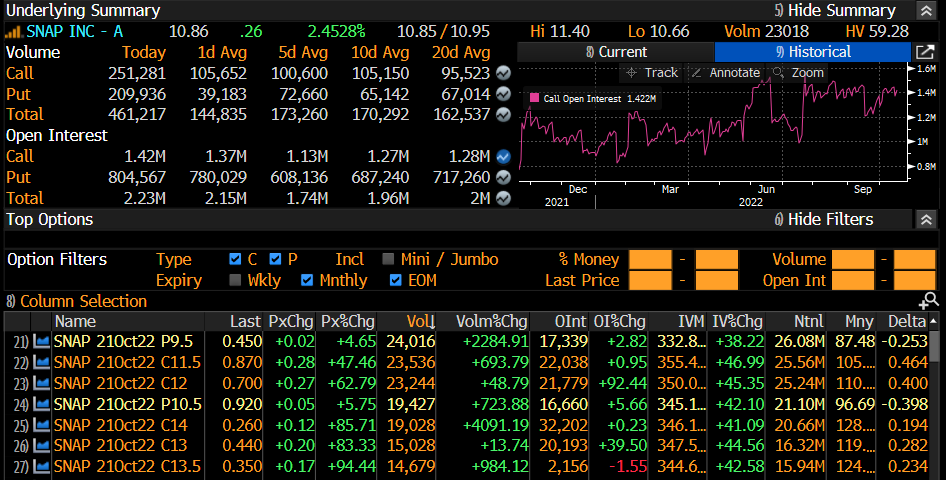This screenshot has height=480, width=946.
Task: Click the Call Open Interest legend swatch
Action: coord(534,98)
